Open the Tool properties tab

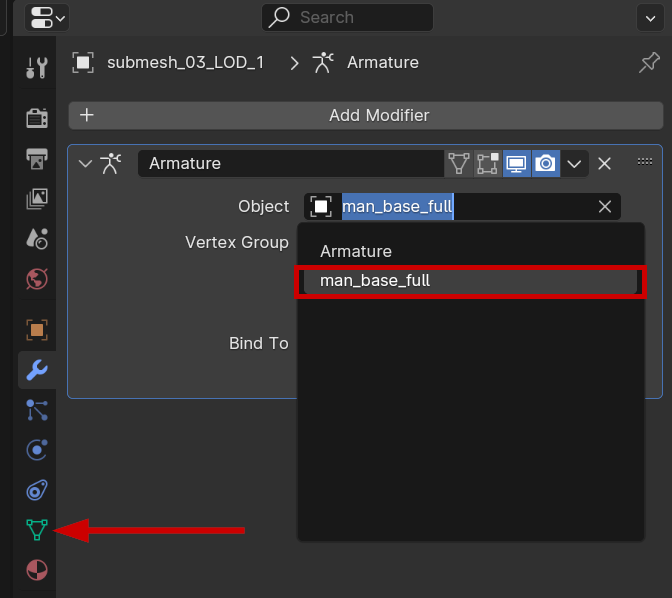coord(37,68)
